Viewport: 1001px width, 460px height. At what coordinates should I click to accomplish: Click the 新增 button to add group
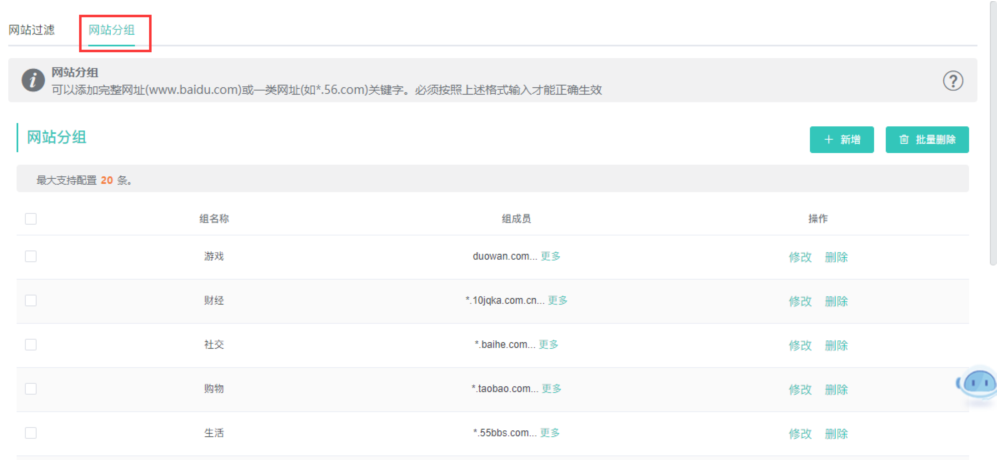tap(842, 140)
